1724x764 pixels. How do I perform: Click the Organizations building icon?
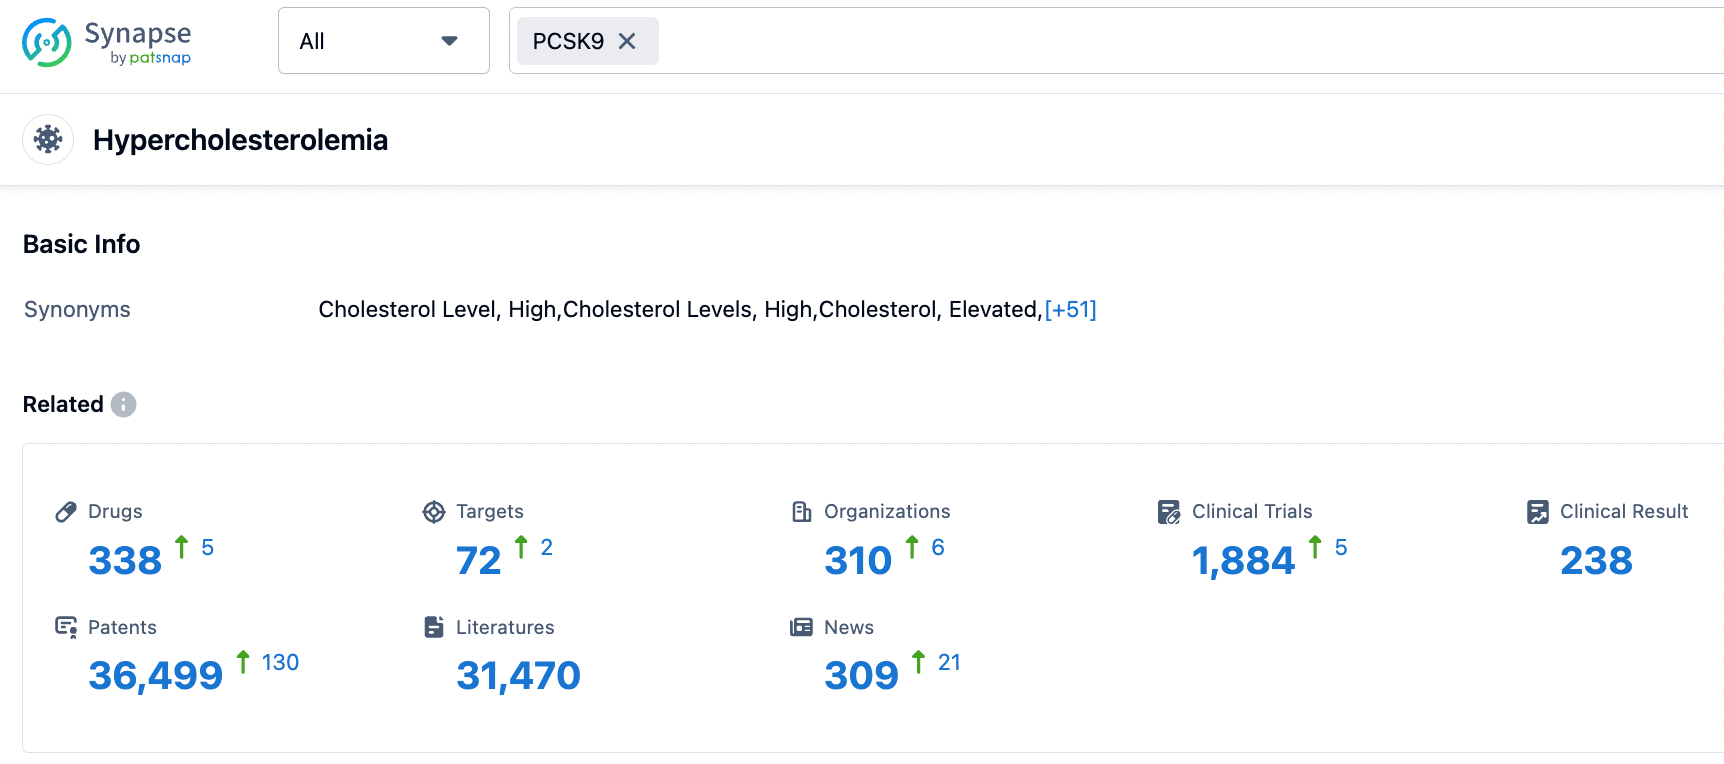802,512
